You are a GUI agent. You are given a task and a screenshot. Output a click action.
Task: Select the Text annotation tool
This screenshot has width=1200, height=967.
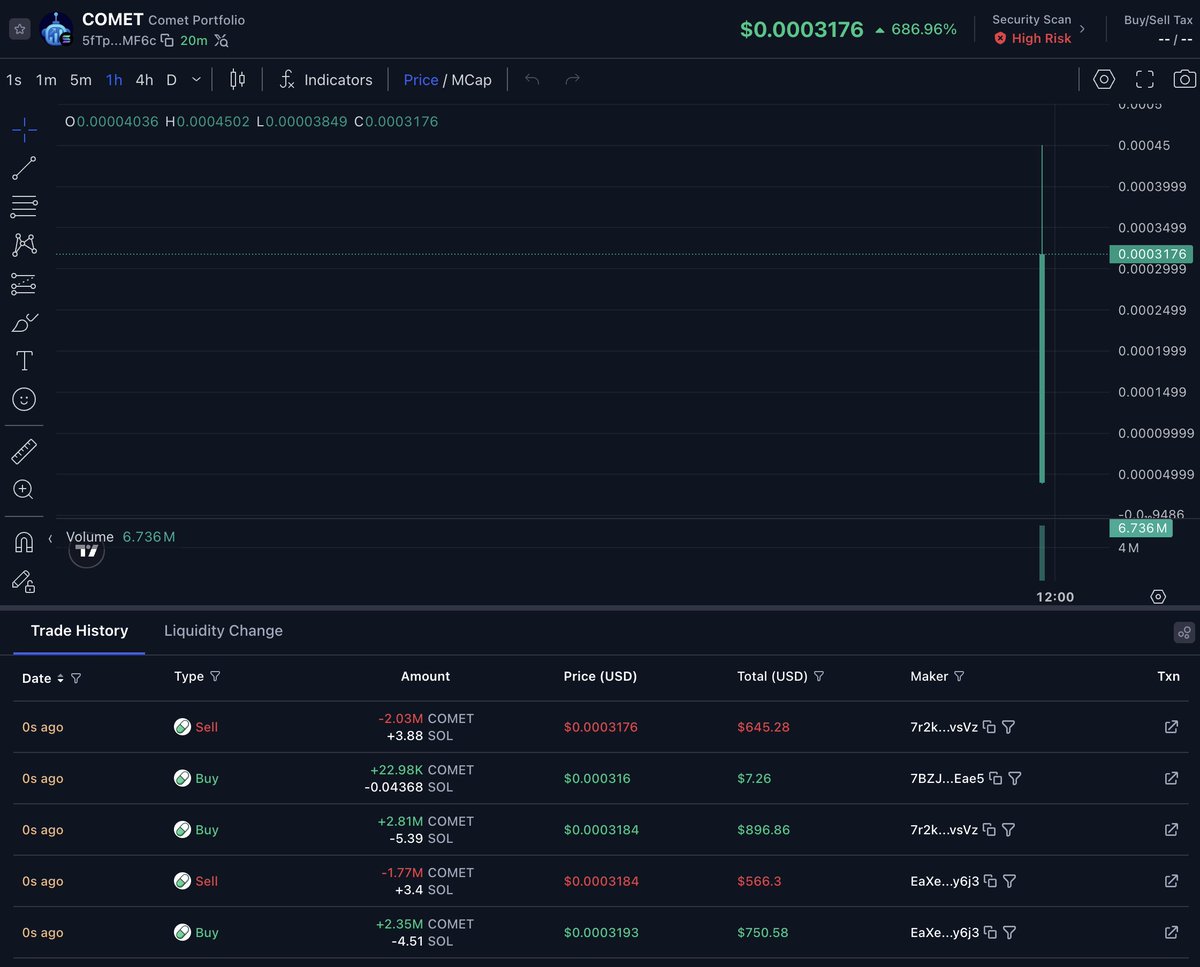pos(24,361)
